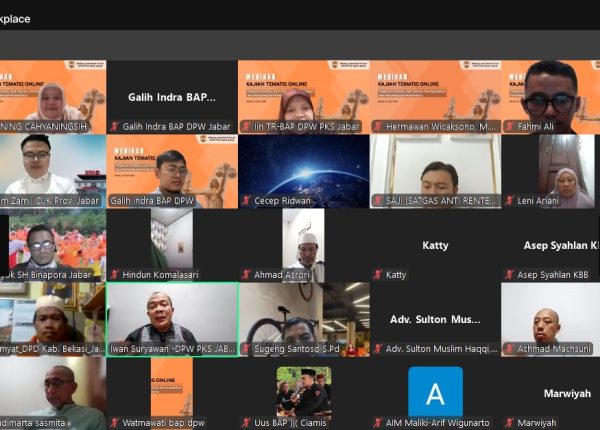Click large Galih Indra BAP... placeholder name
Screen dimensions: 600x430
pos(172,97)
